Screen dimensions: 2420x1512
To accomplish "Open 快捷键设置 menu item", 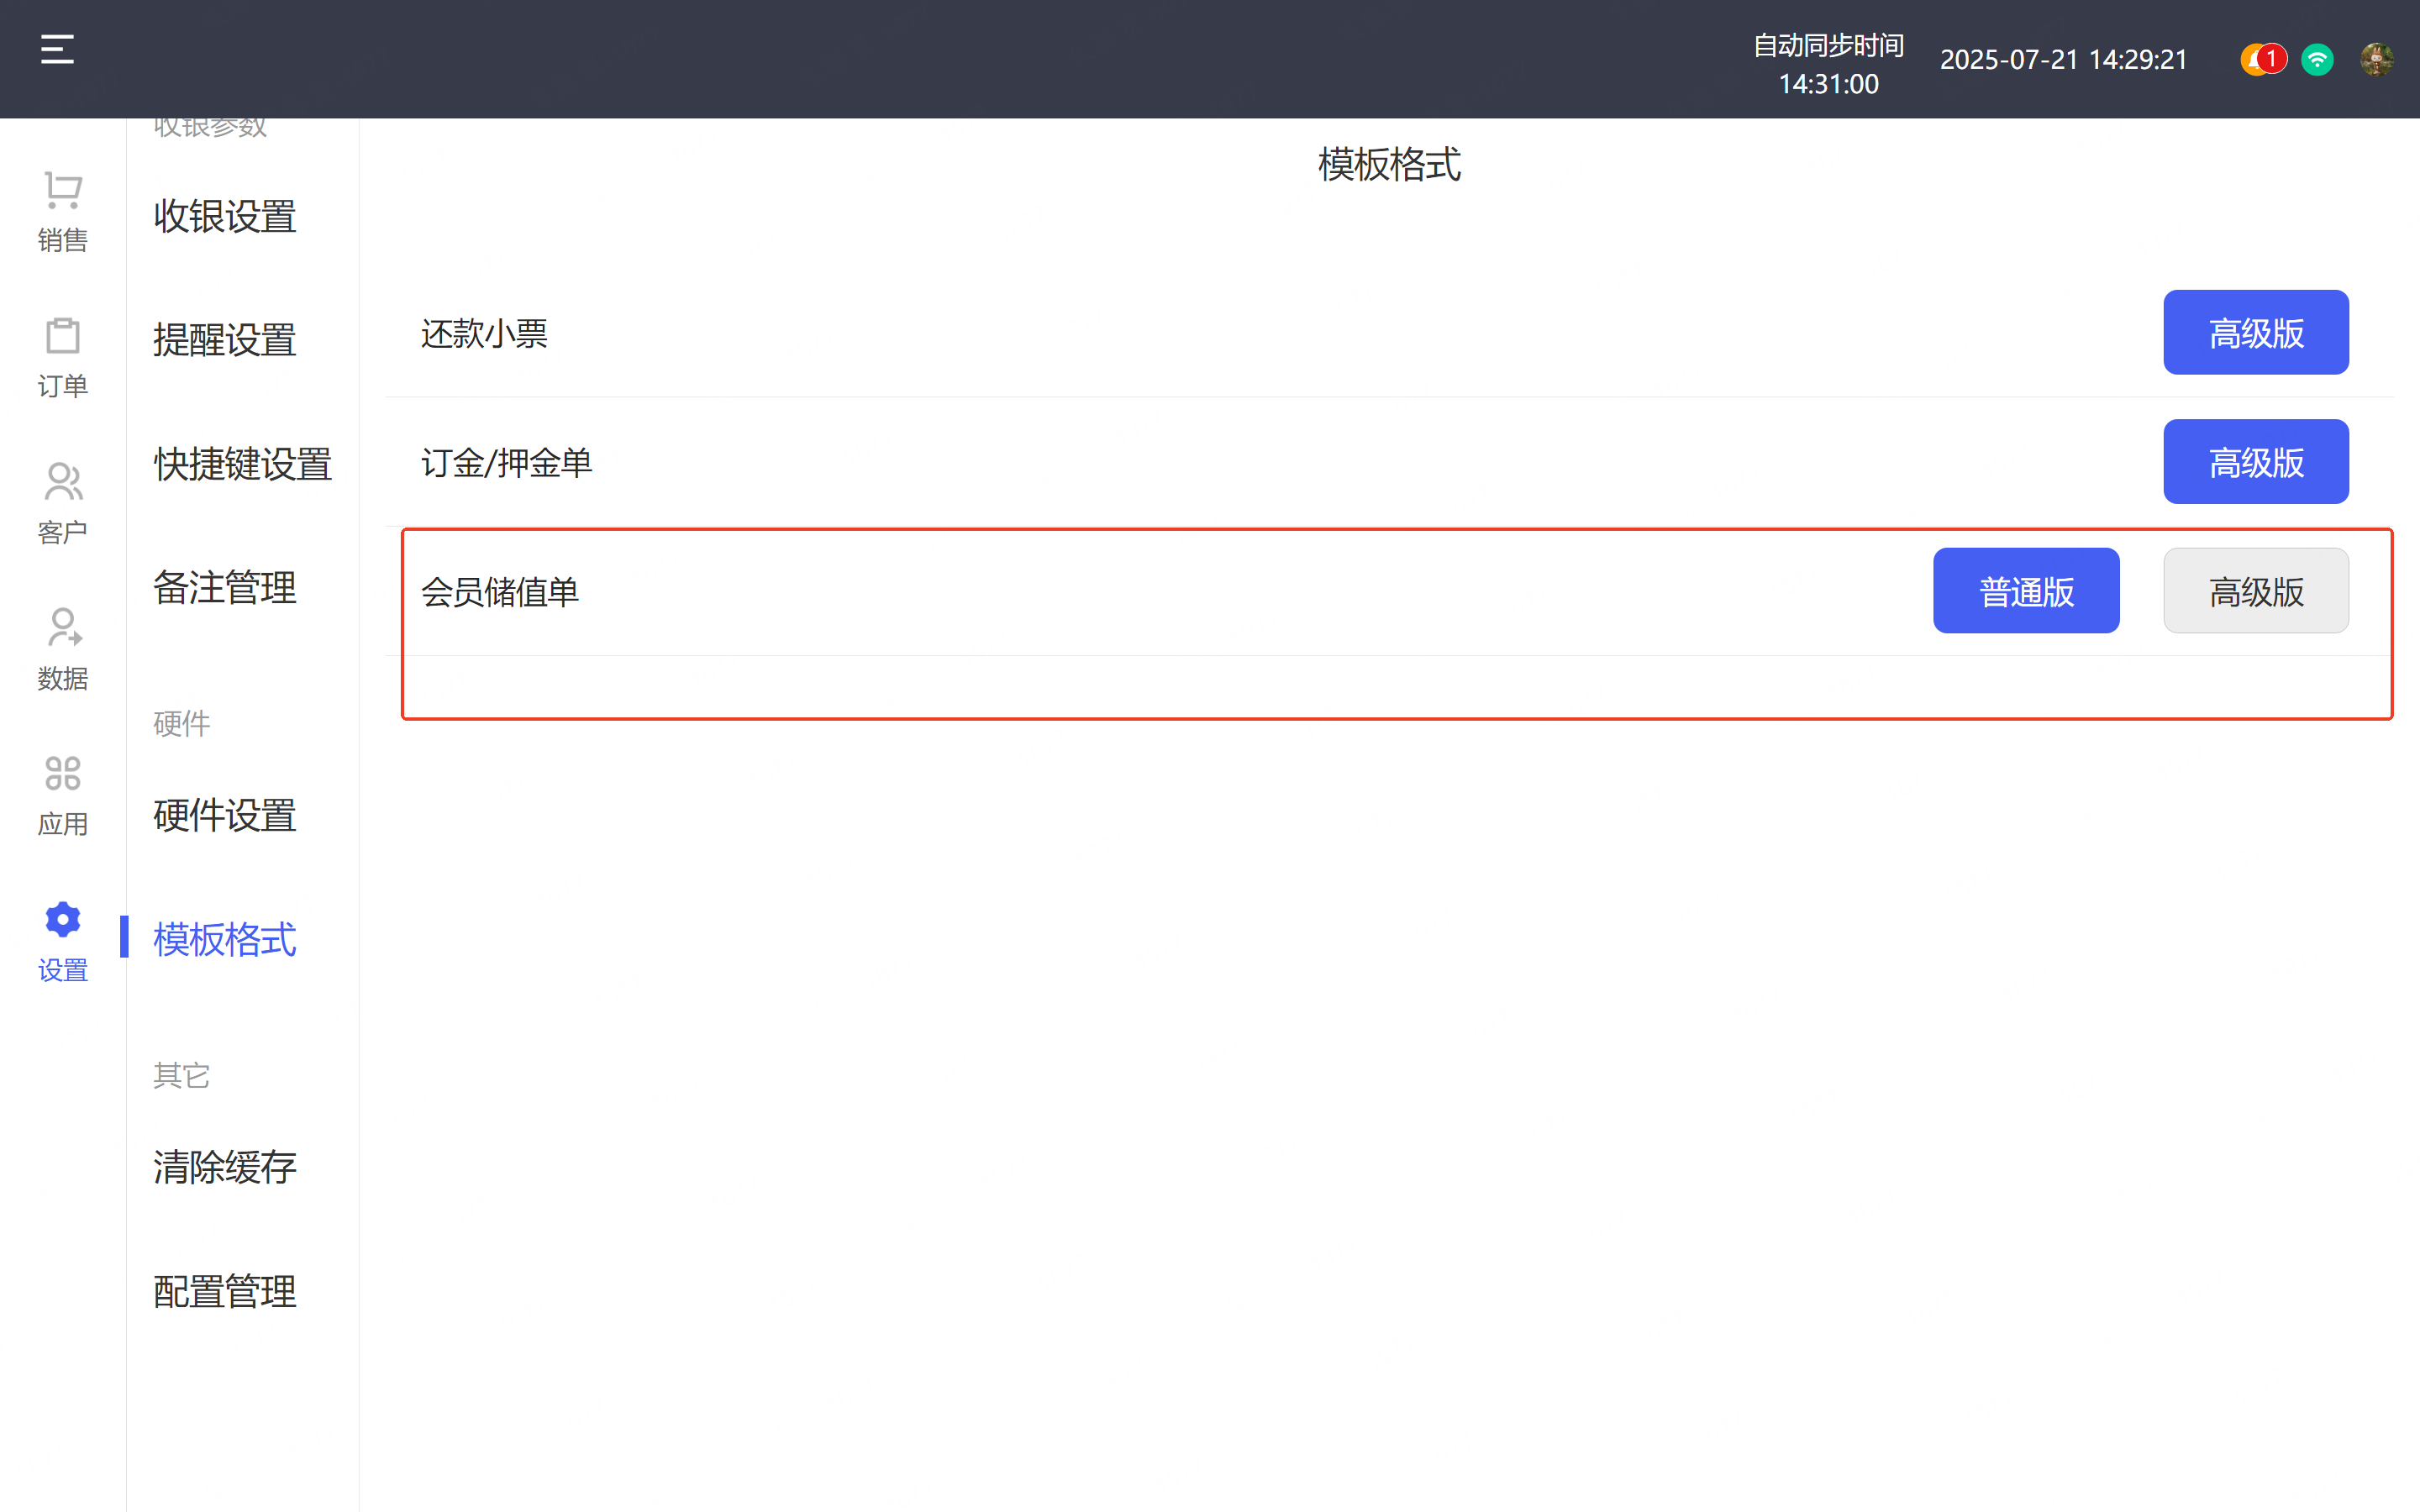I will [243, 464].
